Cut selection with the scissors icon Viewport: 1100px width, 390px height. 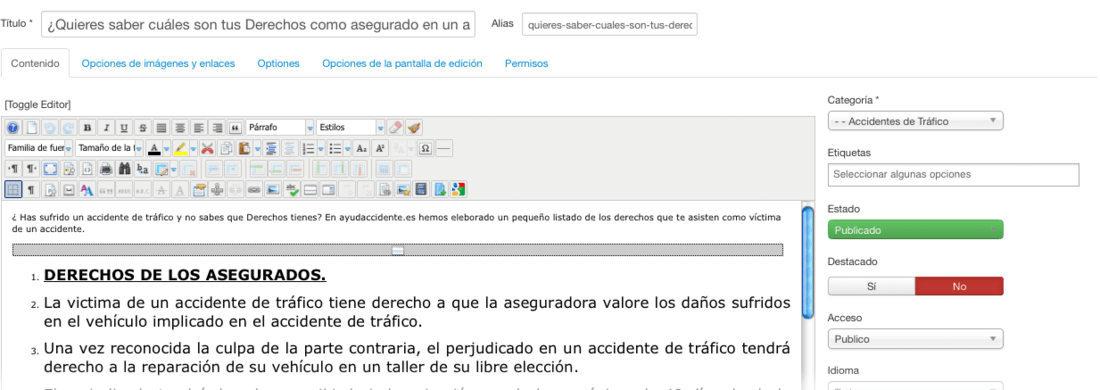pyautogui.click(x=208, y=148)
